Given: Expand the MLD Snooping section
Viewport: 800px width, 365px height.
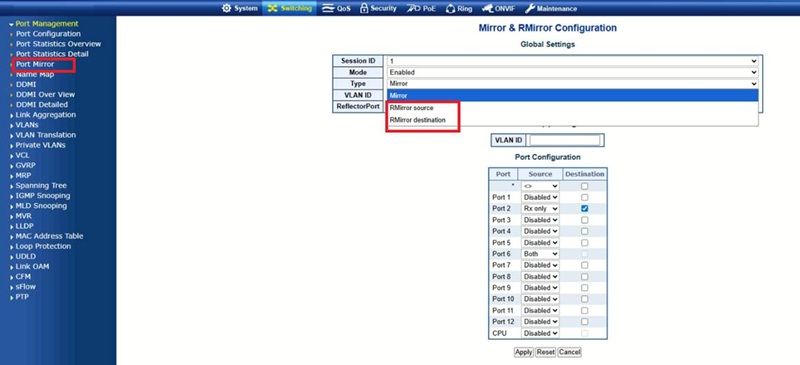Looking at the screenshot, I should point(41,206).
